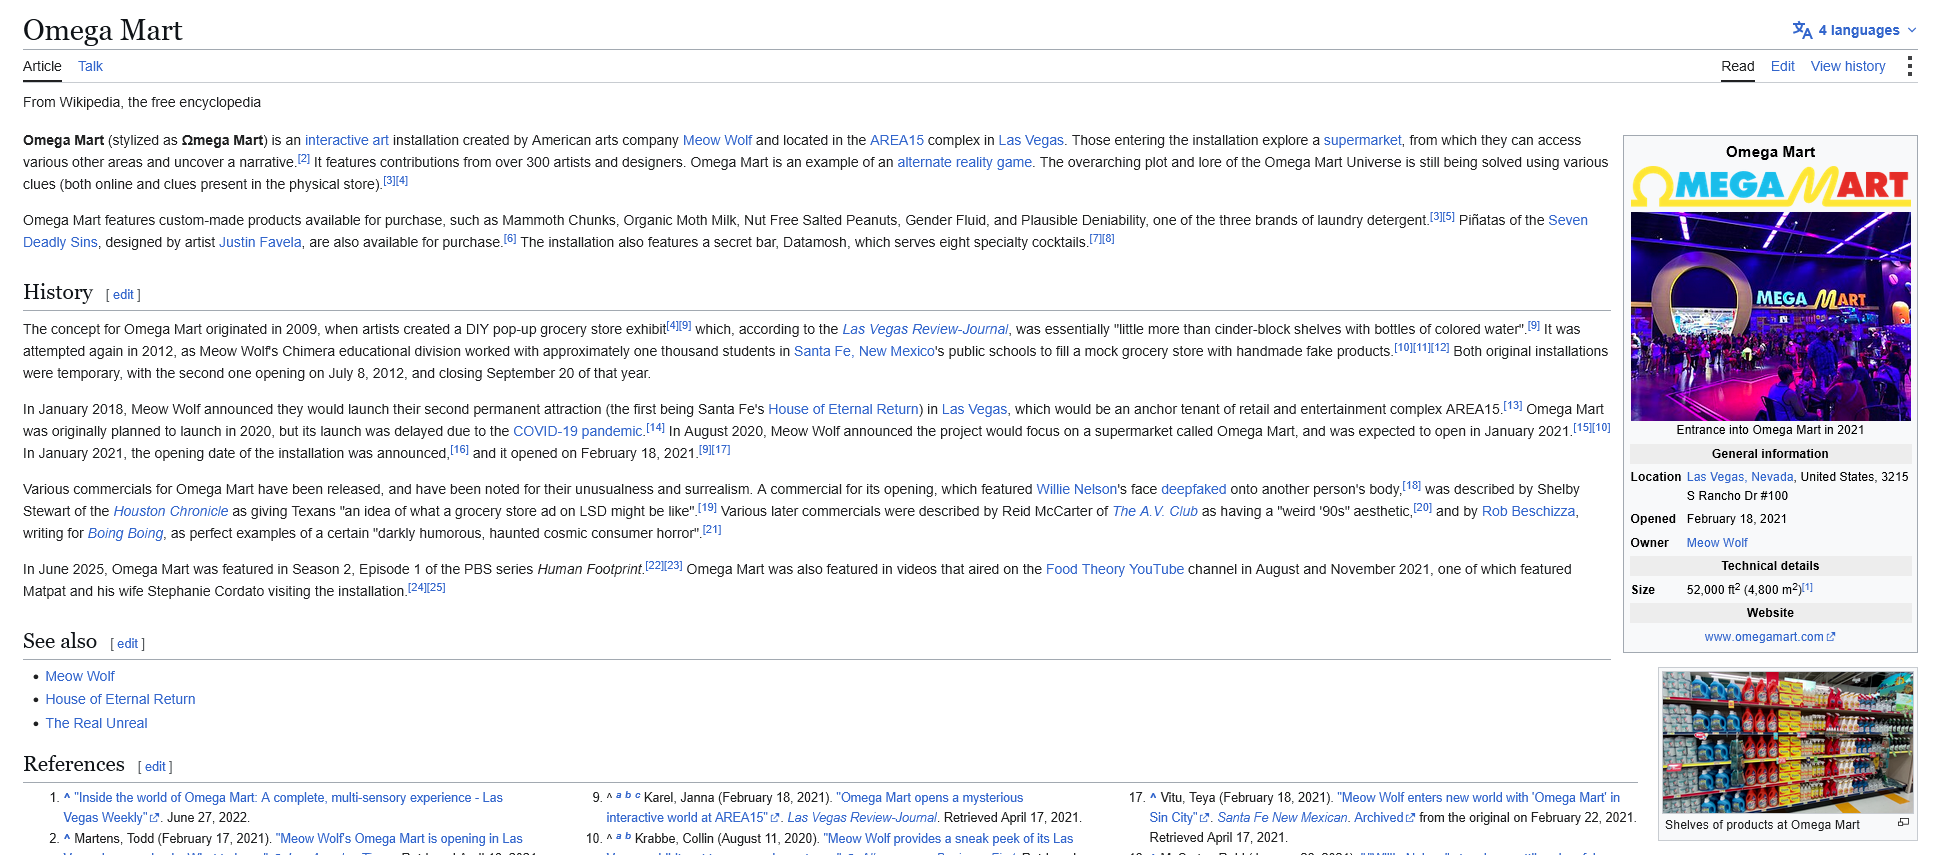The height and width of the screenshot is (855, 1936).
Task: Open the View history tab
Action: coord(1848,66)
